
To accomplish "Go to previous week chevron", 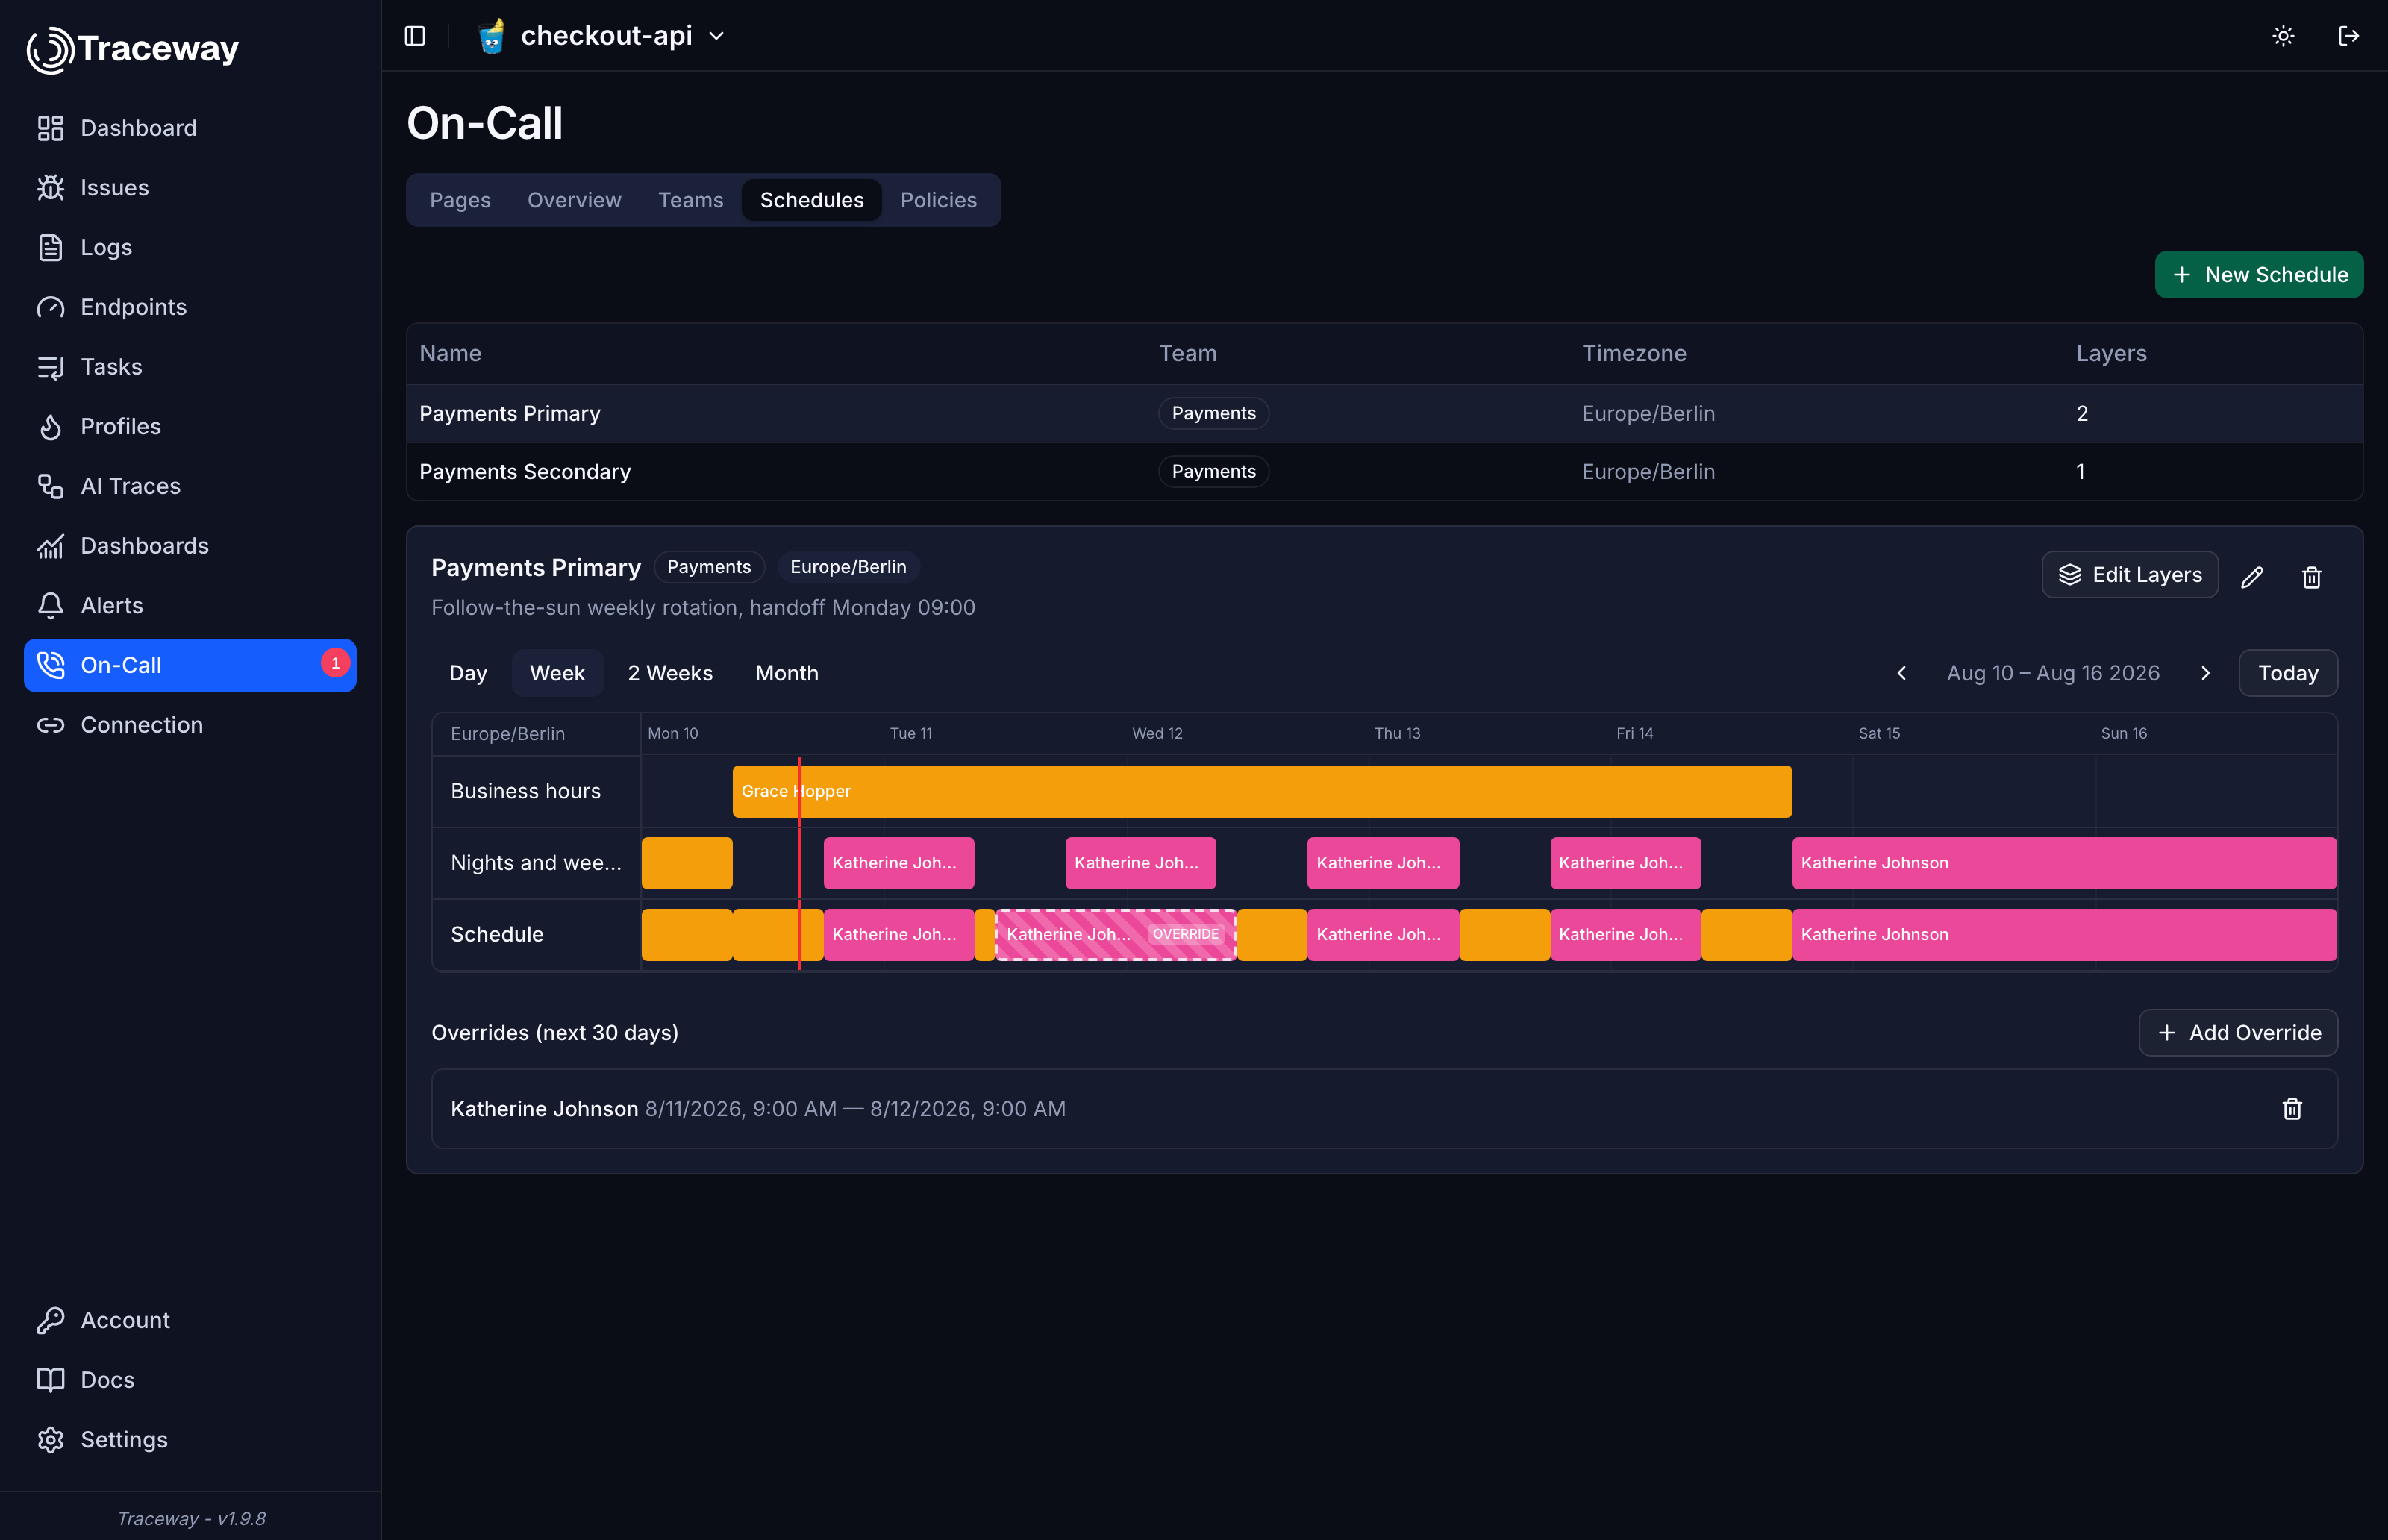I will (x=1902, y=673).
